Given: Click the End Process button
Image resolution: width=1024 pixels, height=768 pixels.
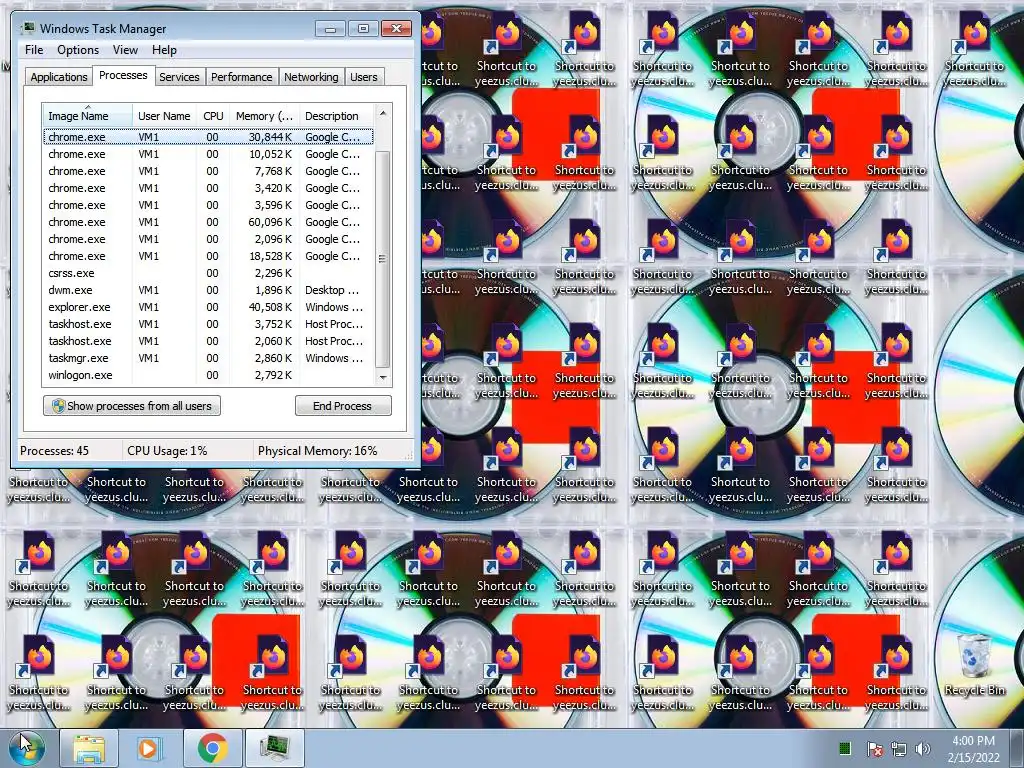Looking at the screenshot, I should pyautogui.click(x=343, y=406).
